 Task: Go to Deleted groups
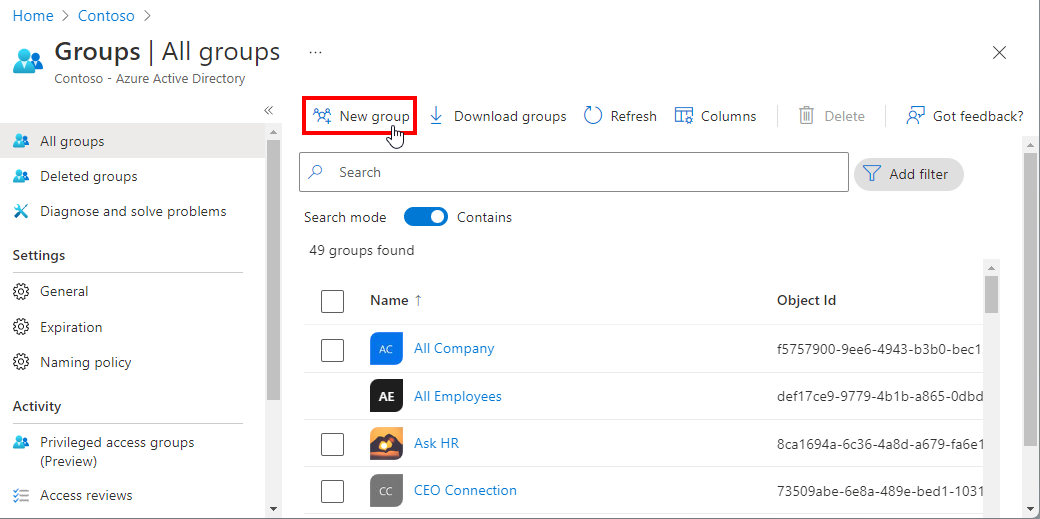coord(88,176)
